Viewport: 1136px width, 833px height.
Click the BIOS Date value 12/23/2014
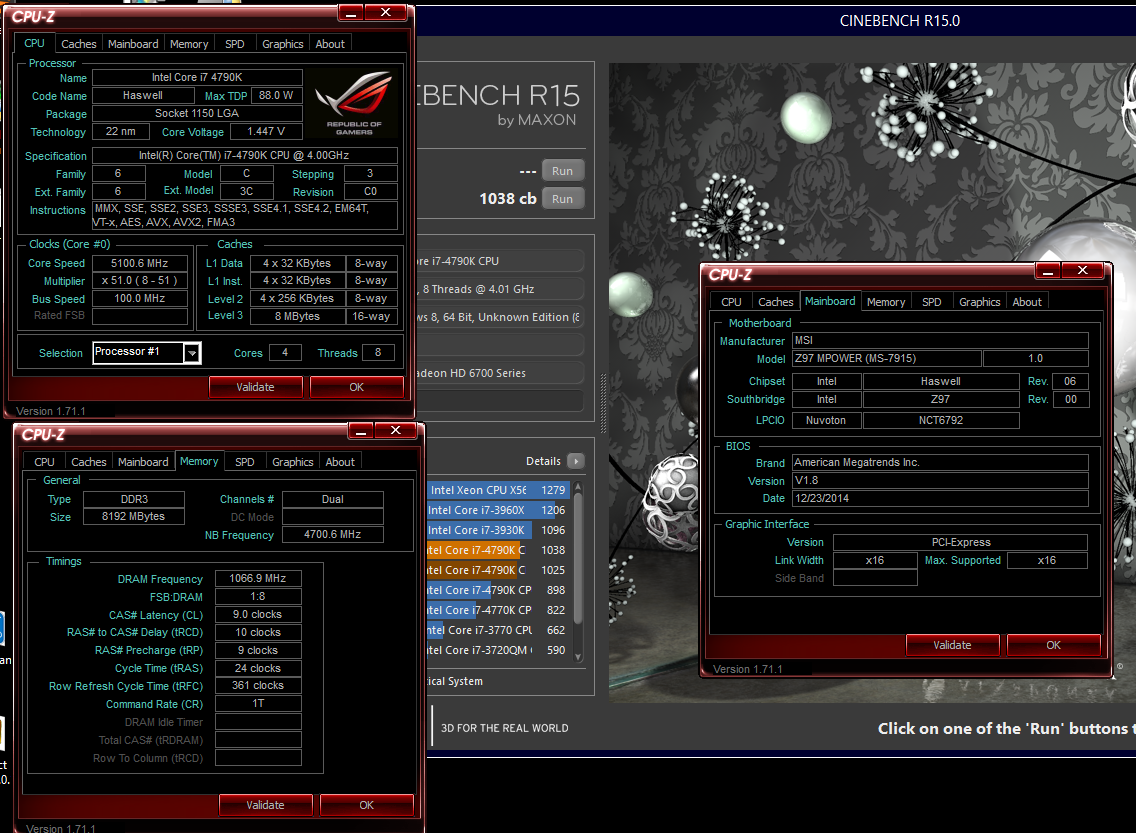coord(940,498)
